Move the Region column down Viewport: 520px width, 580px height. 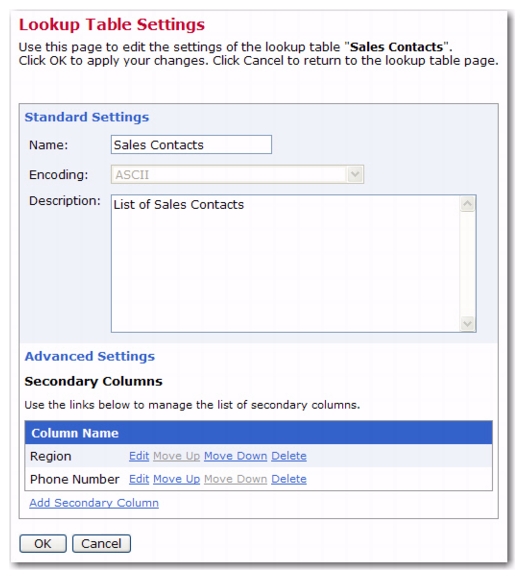pyautogui.click(x=236, y=456)
